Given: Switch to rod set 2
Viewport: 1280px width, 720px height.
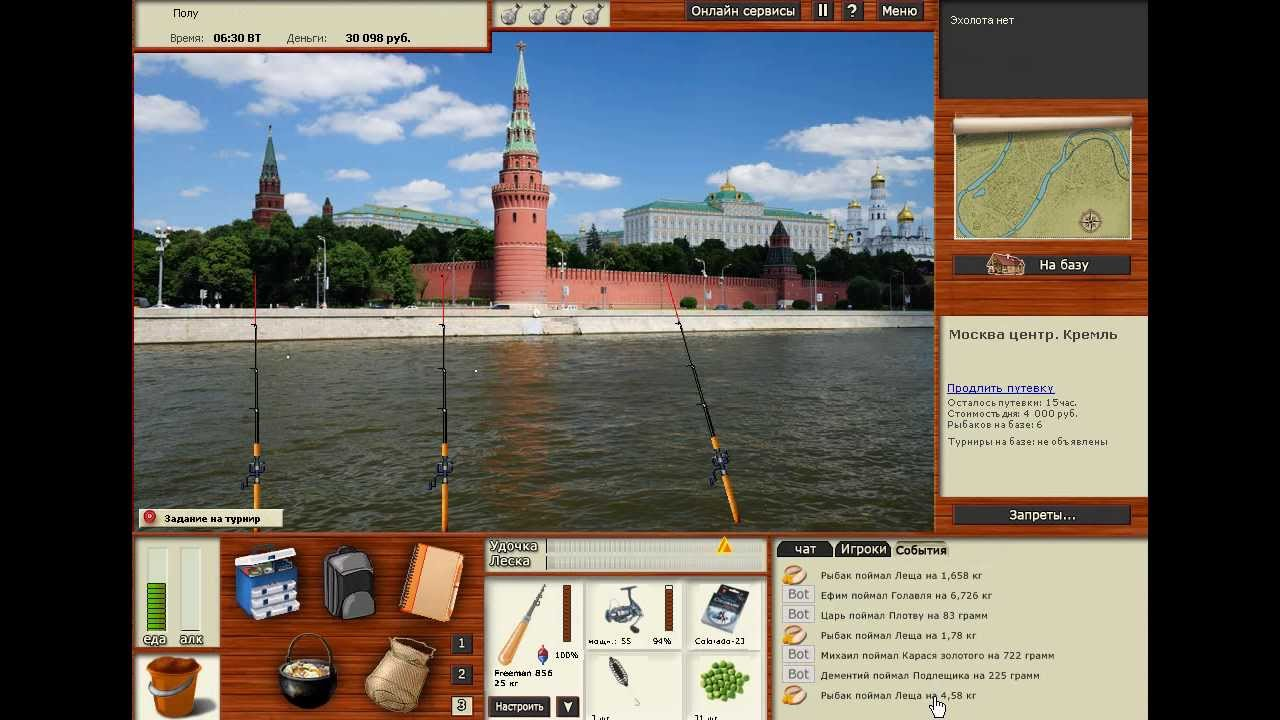Looking at the screenshot, I should pos(461,675).
